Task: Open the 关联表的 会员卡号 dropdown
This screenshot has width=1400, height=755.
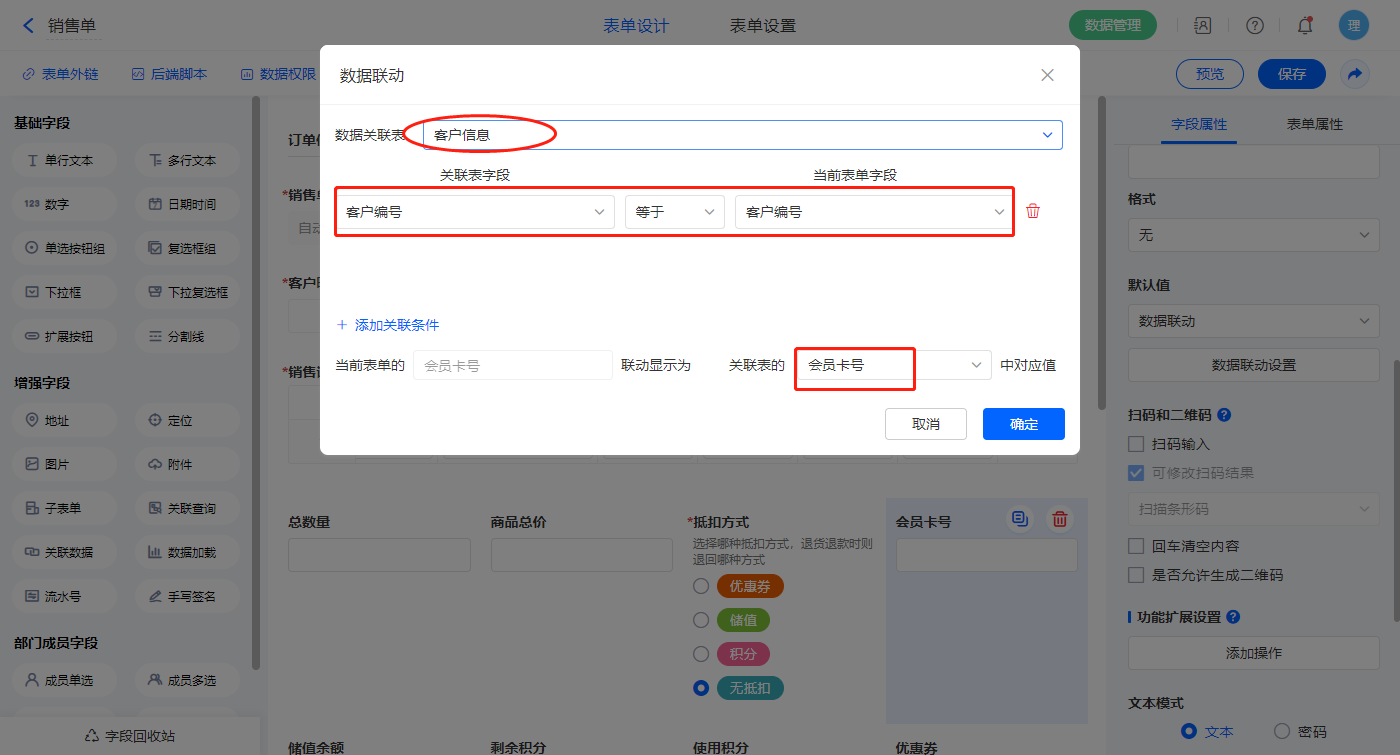Action: [x=892, y=366]
